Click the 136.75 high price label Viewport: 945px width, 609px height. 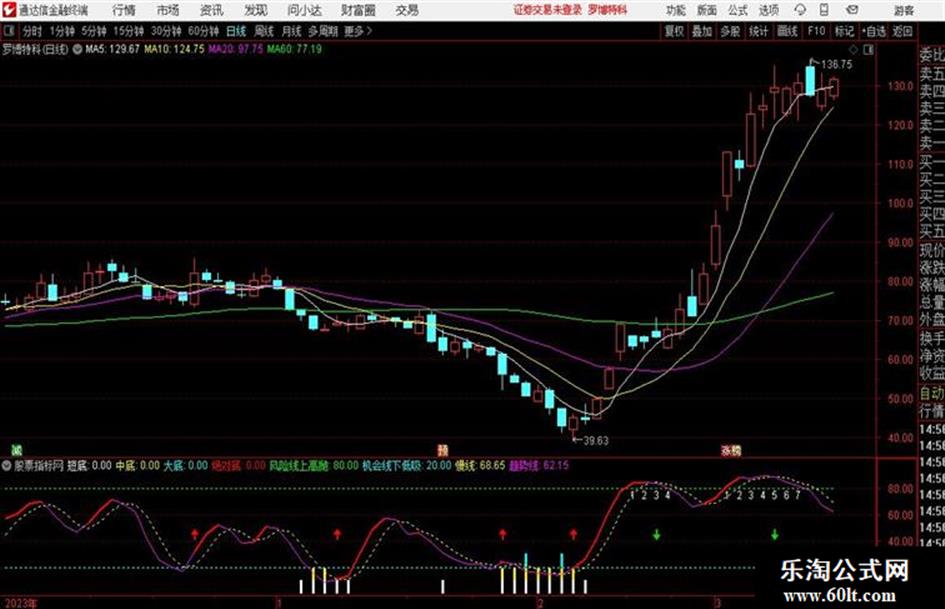pos(837,65)
